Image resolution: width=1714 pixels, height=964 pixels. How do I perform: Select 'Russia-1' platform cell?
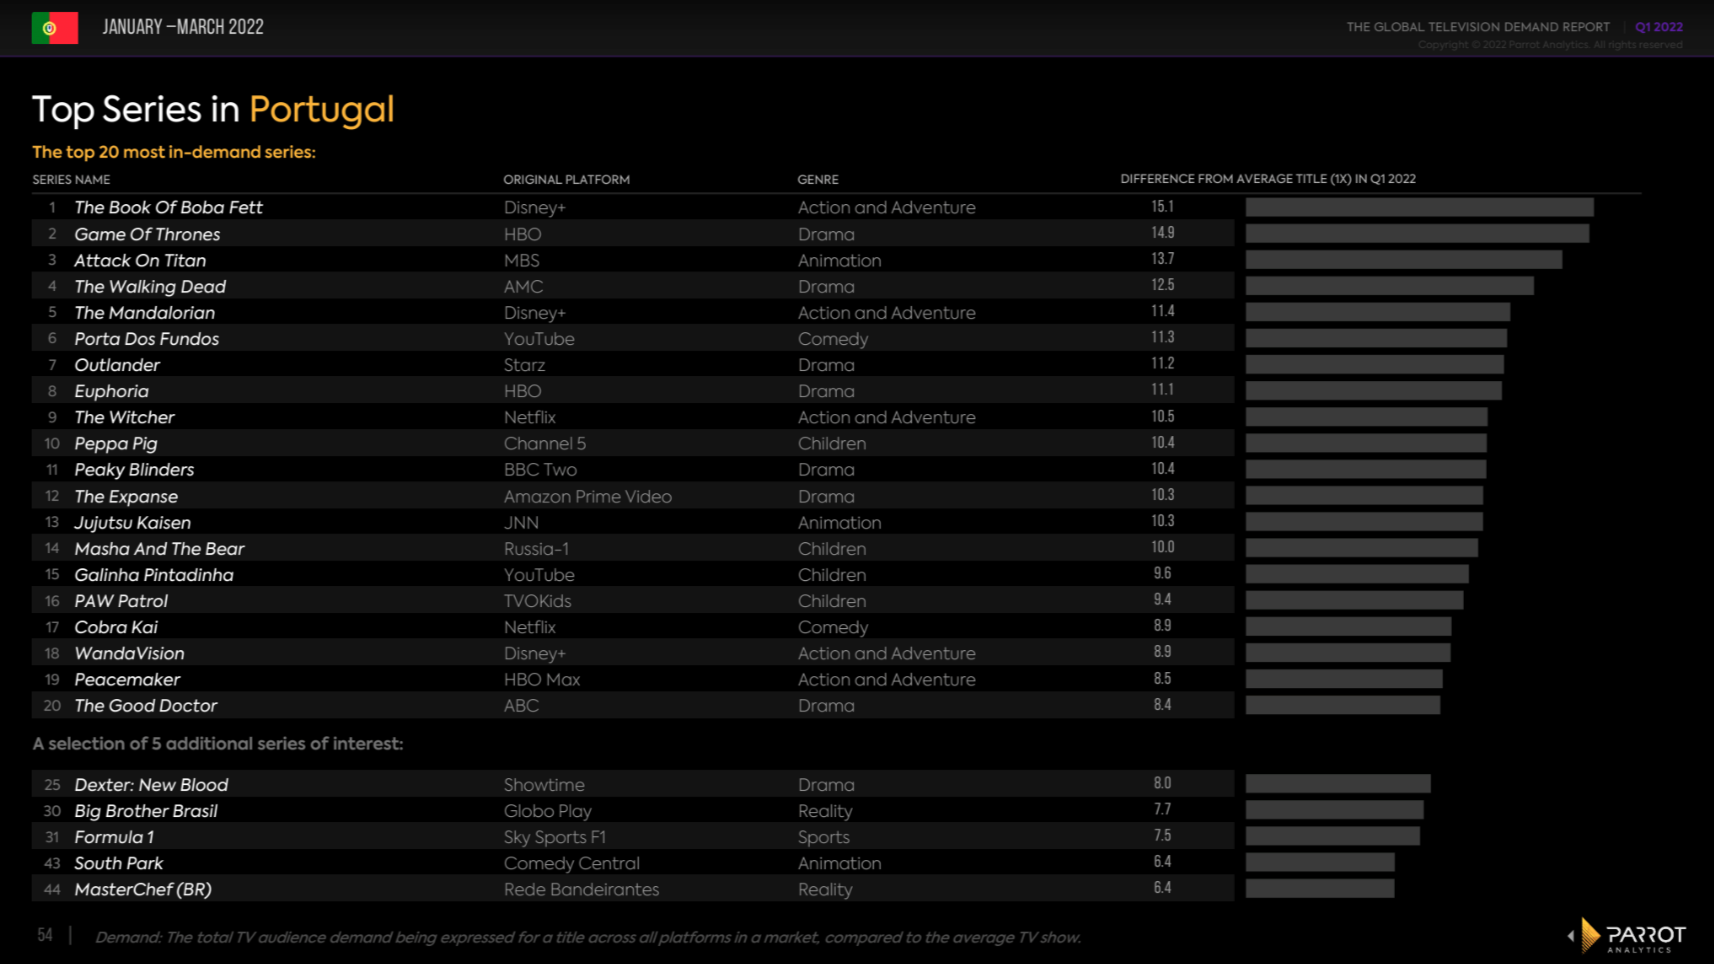tap(536, 549)
